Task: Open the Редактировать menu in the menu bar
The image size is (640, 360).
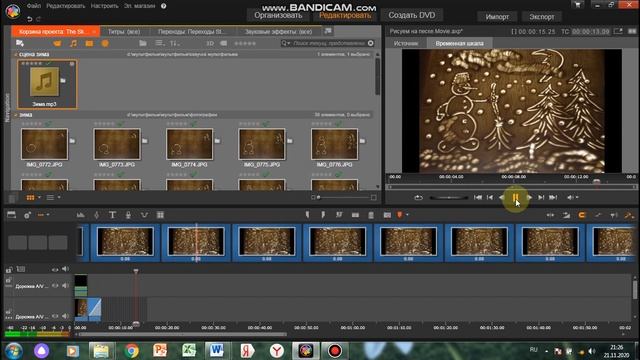Action: tap(66, 6)
